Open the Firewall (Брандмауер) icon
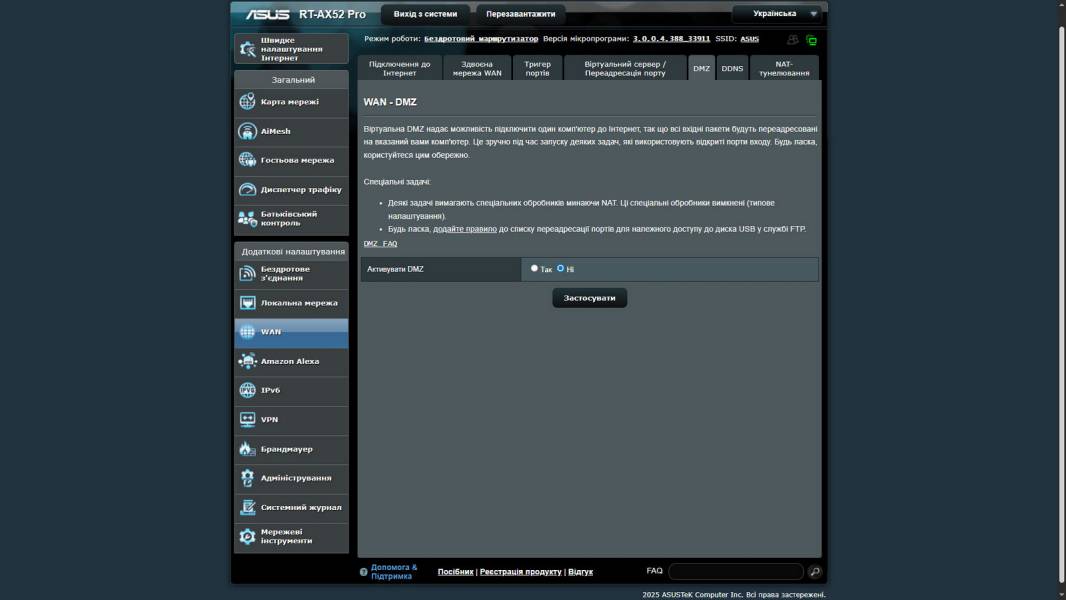 [248, 449]
